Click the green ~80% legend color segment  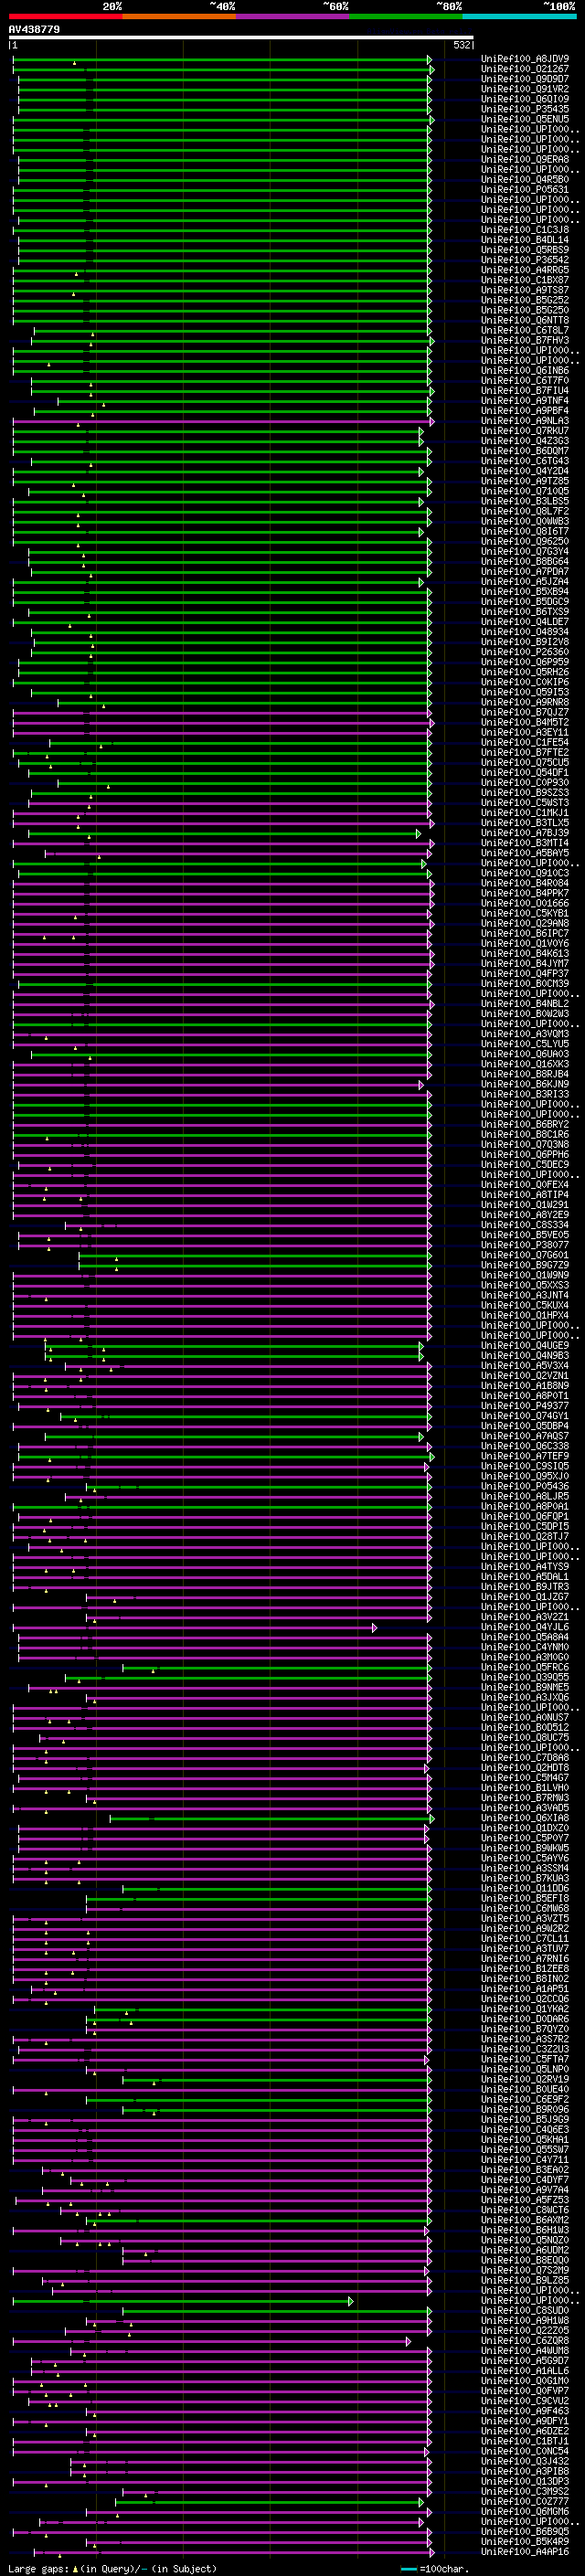pyautogui.click(x=406, y=16)
